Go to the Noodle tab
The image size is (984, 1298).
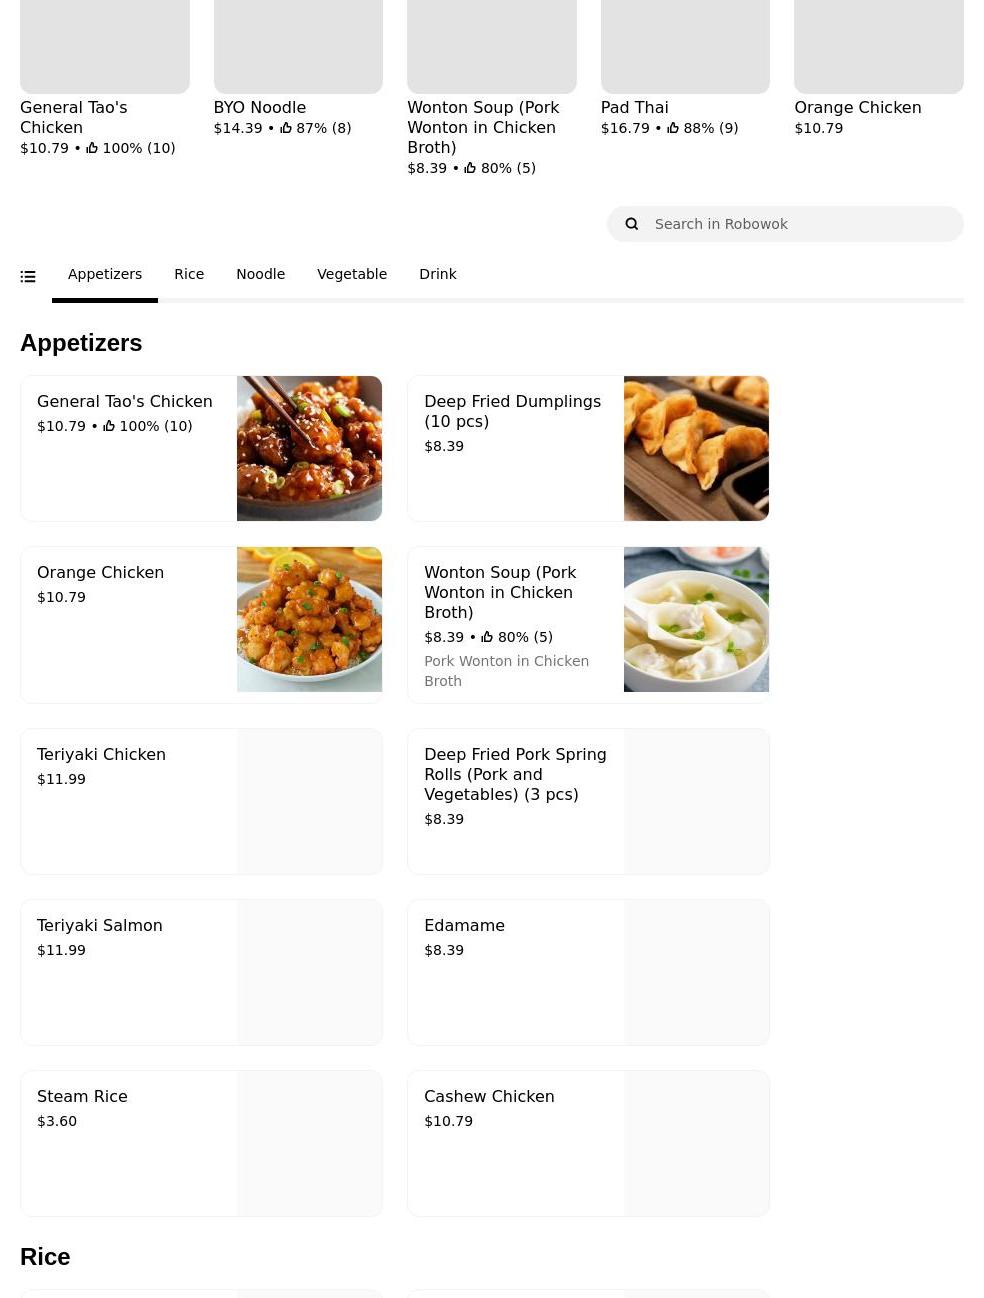(x=260, y=274)
